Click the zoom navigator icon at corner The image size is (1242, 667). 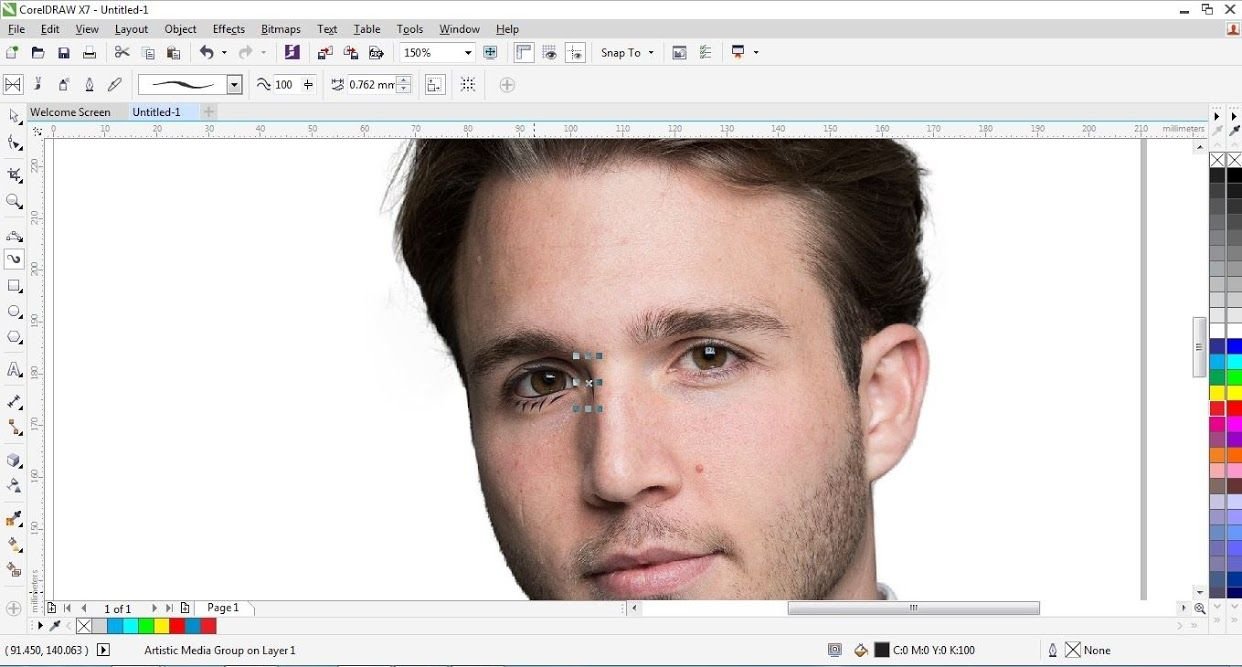point(1199,608)
